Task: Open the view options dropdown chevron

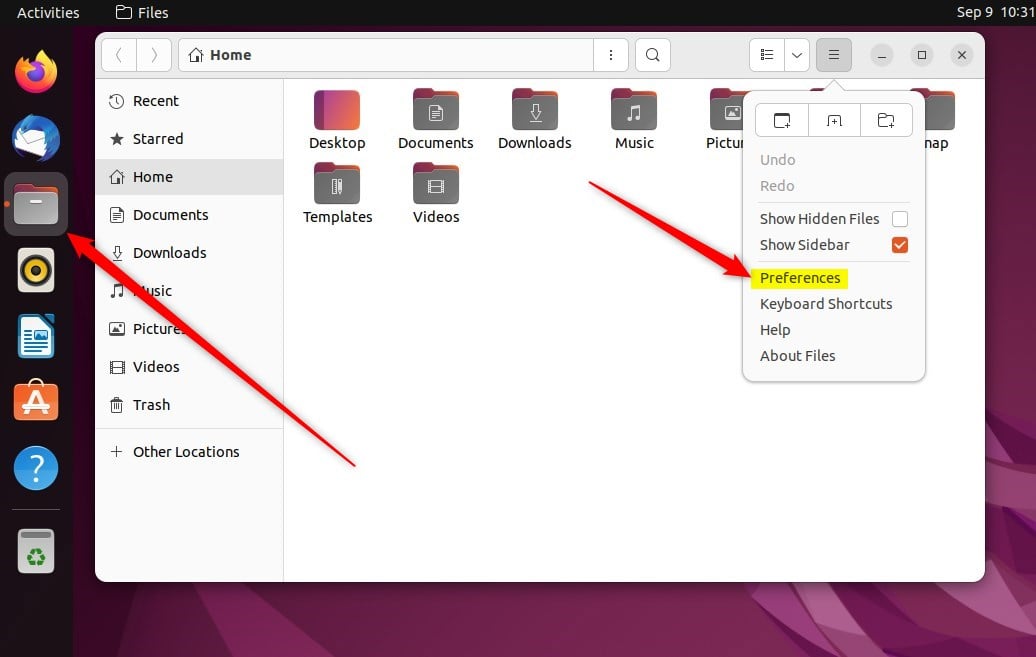Action: tap(797, 55)
